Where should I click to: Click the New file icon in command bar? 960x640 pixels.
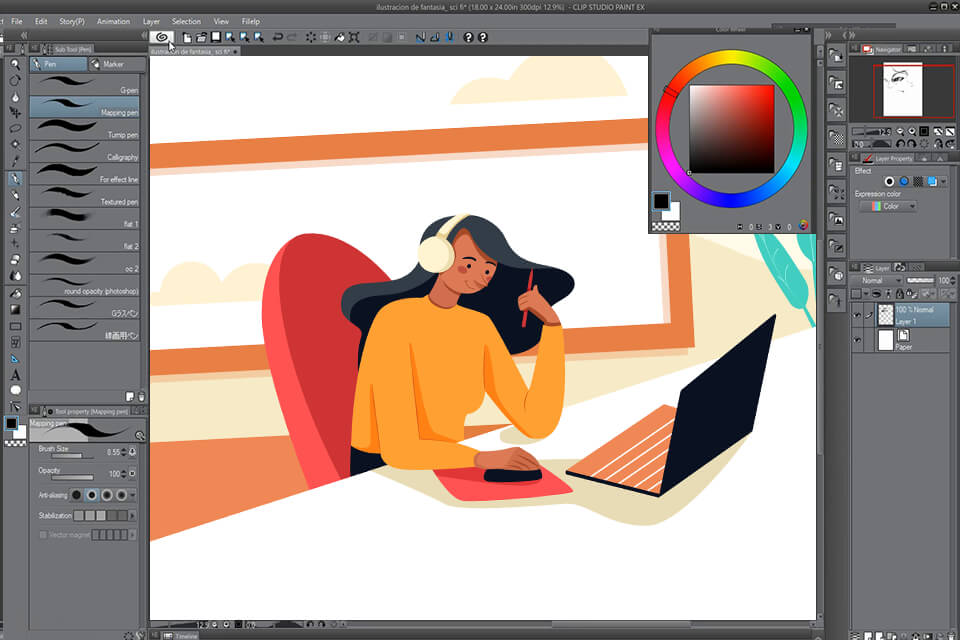tap(187, 37)
